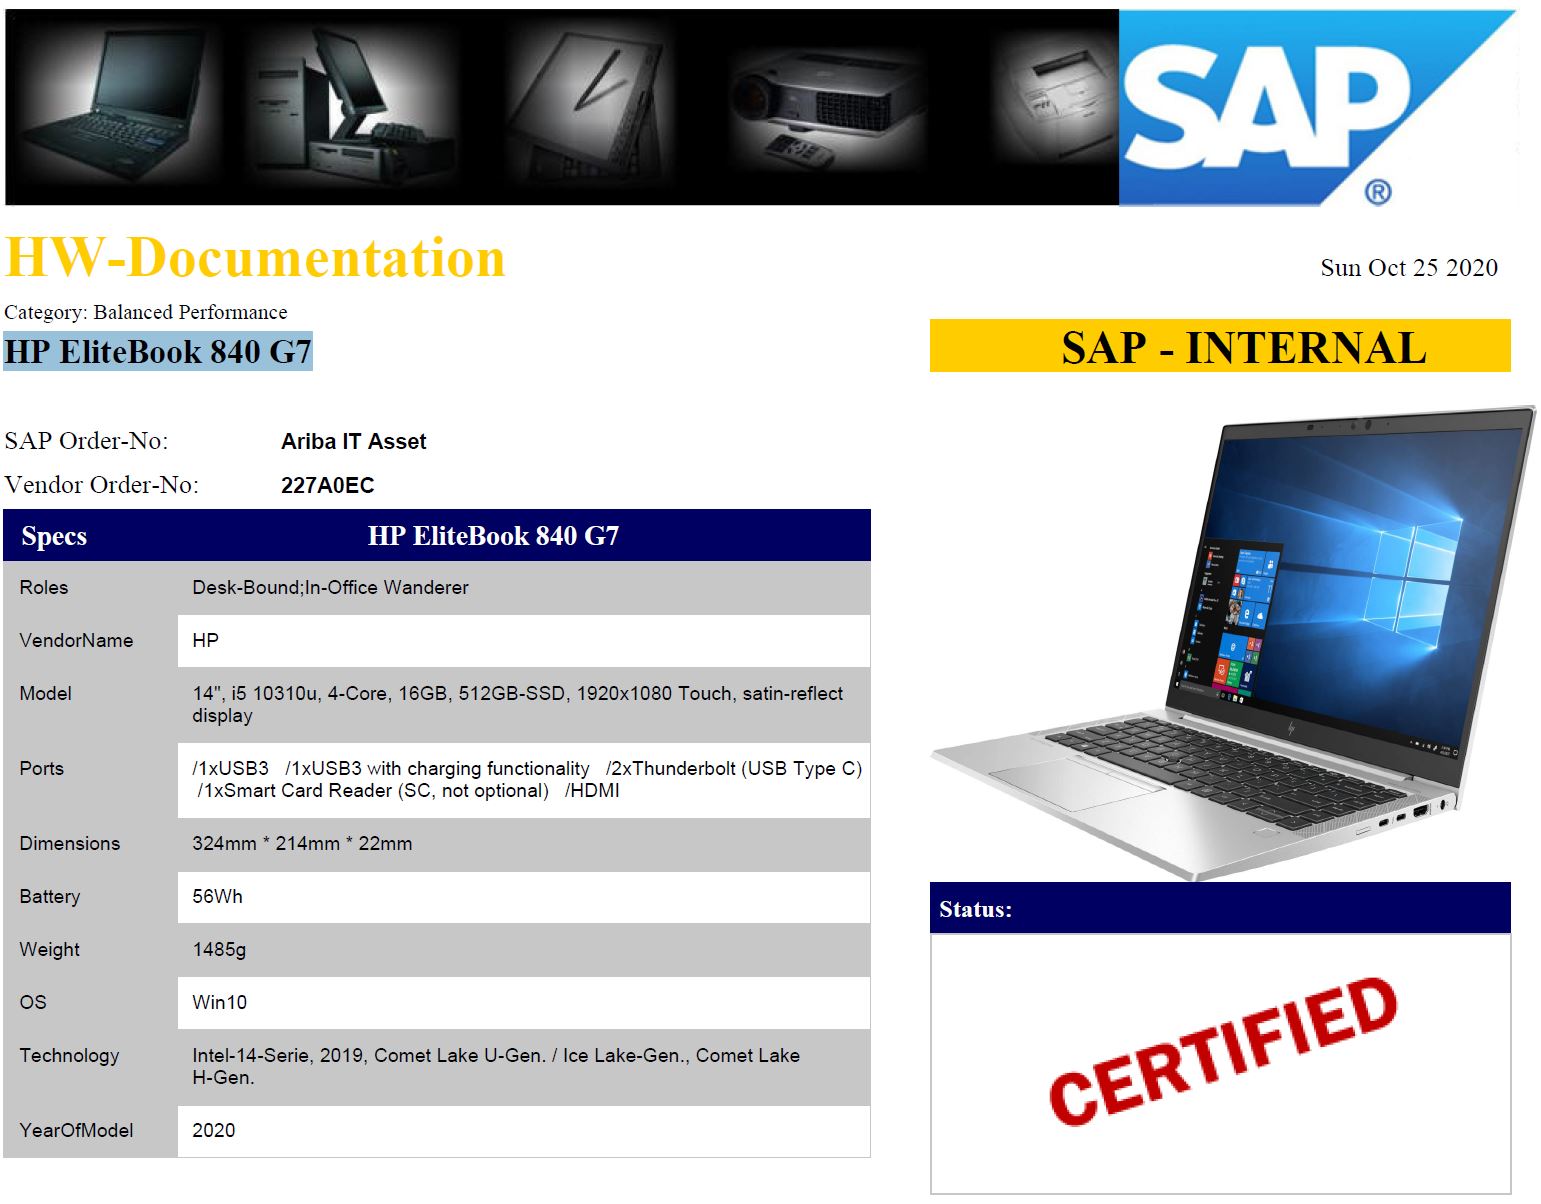The image size is (1541, 1204).
Task: Click the 324mm * 214mm * 22mm value
Action: pyautogui.click(x=302, y=844)
